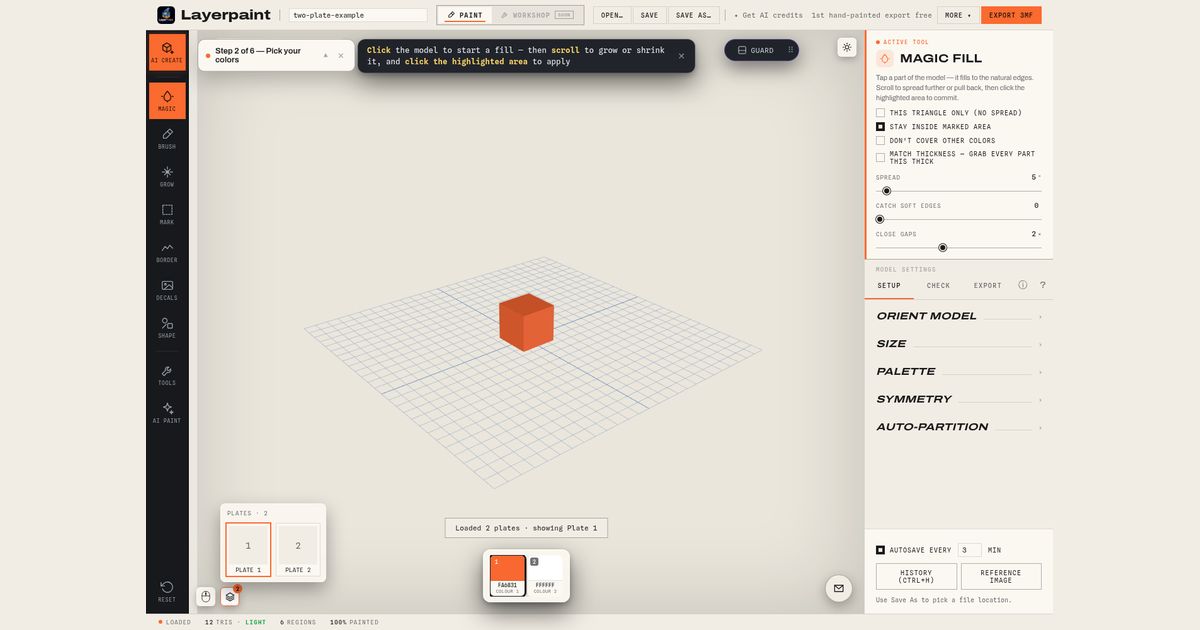Click the mouse controls icon
The width and height of the screenshot is (1200, 630).
[206, 596]
